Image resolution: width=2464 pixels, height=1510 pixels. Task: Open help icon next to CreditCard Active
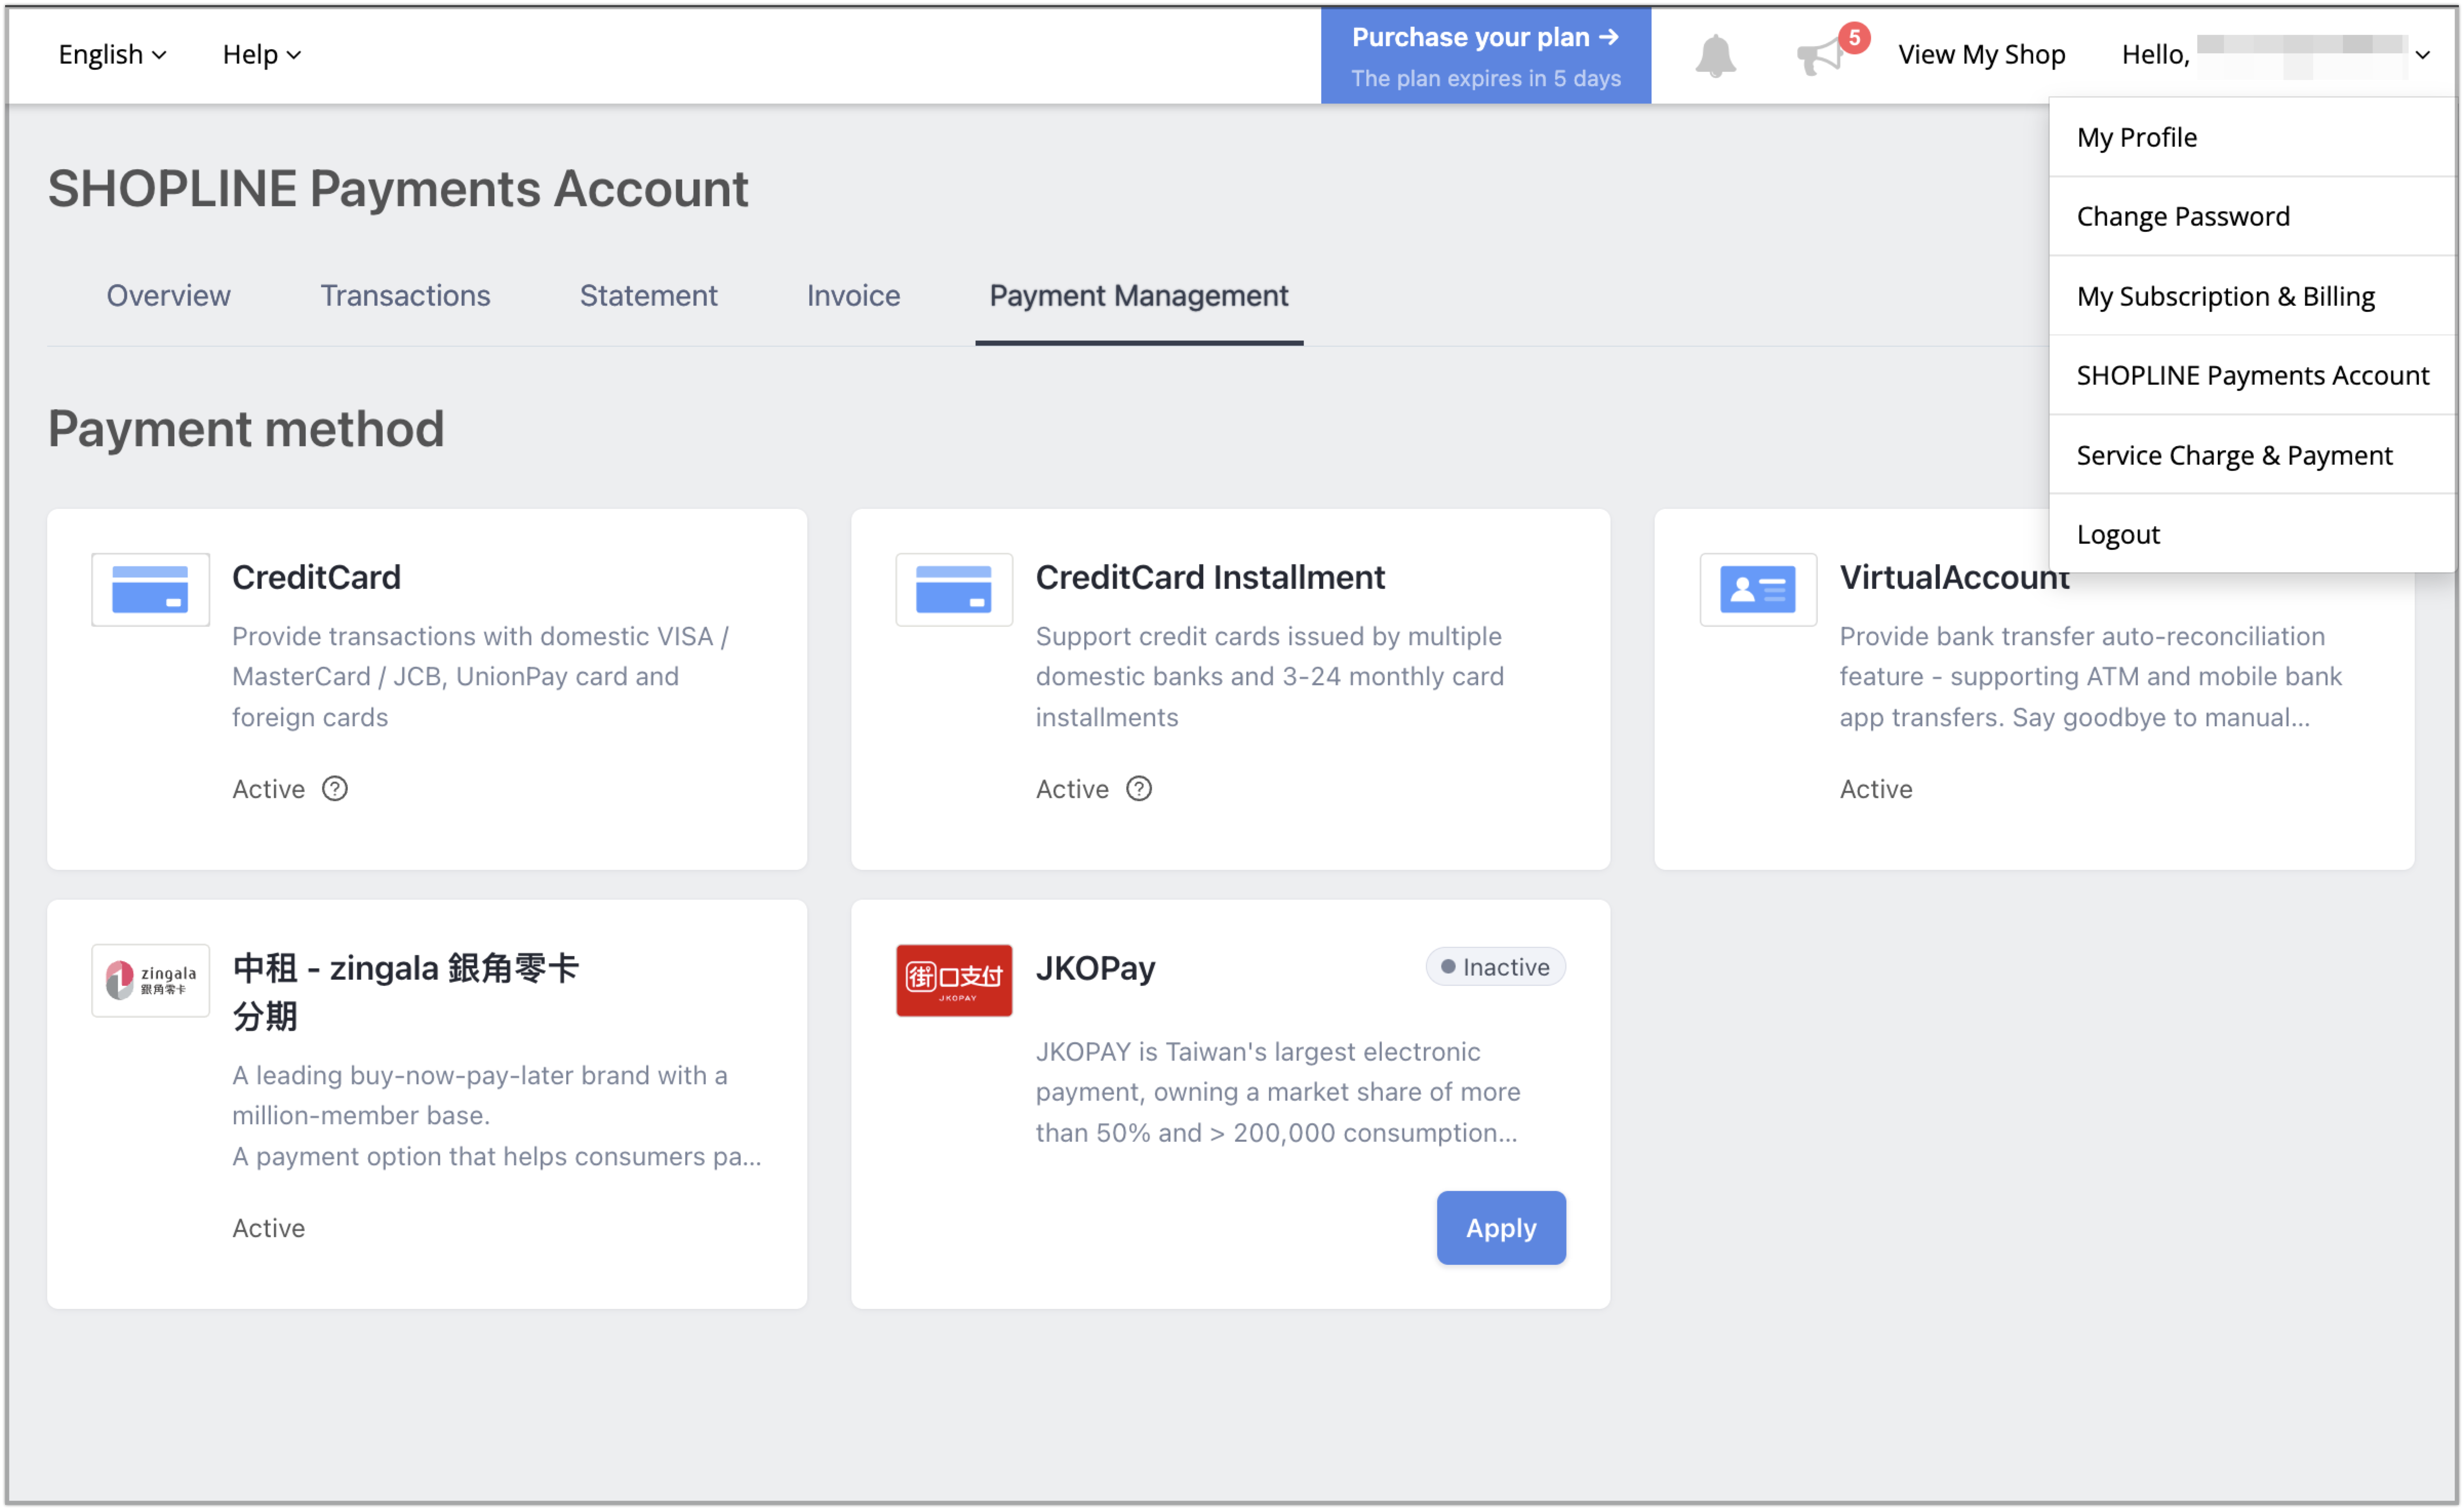[x=335, y=789]
